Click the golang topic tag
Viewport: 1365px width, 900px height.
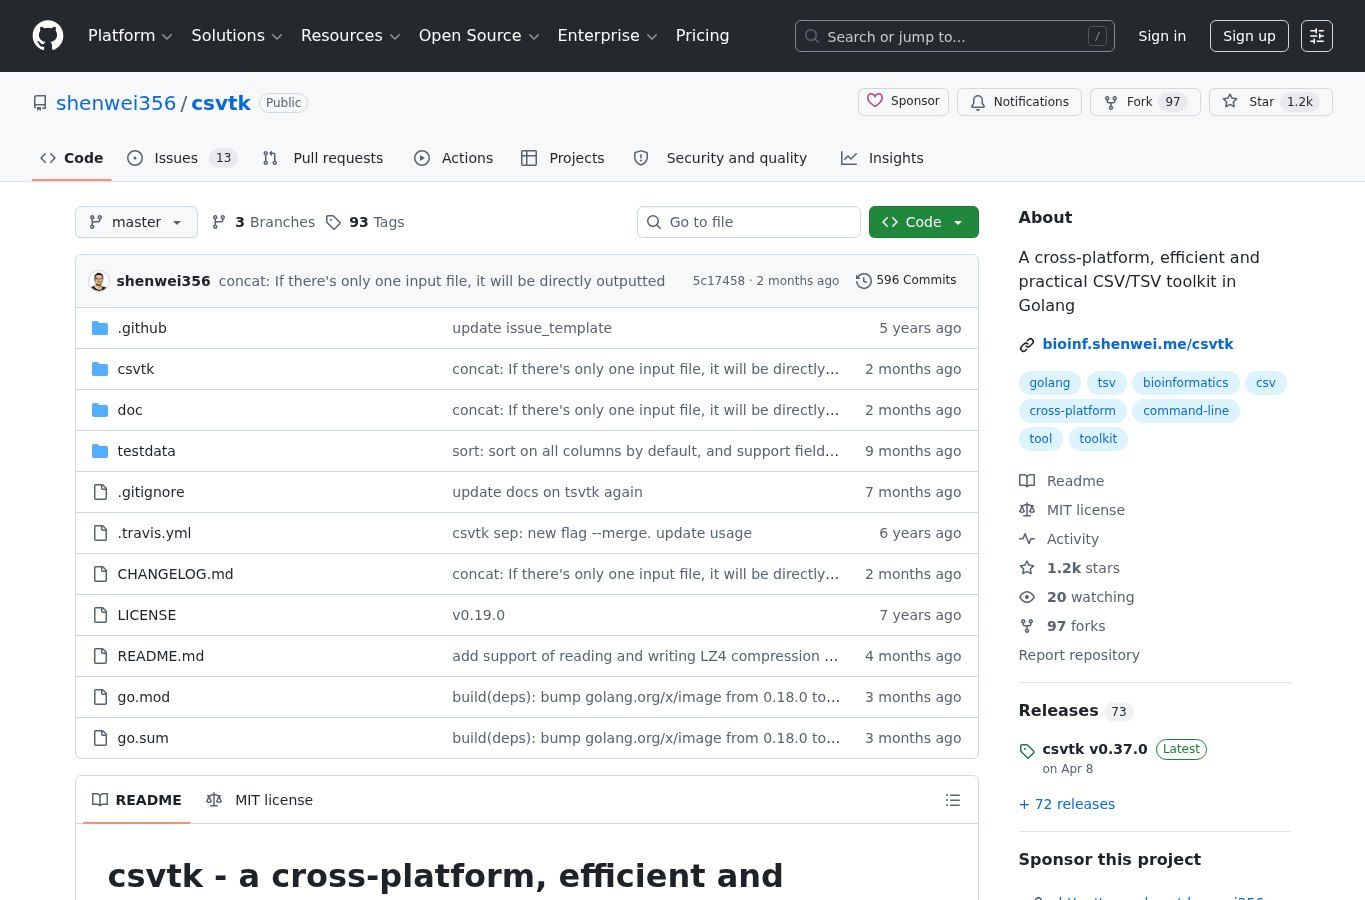pos(1049,383)
